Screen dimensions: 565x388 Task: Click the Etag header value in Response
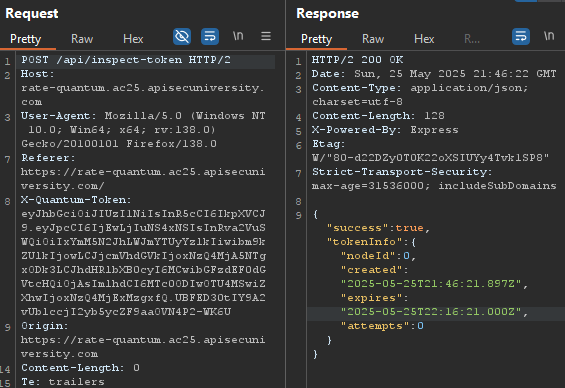[x=430, y=158]
